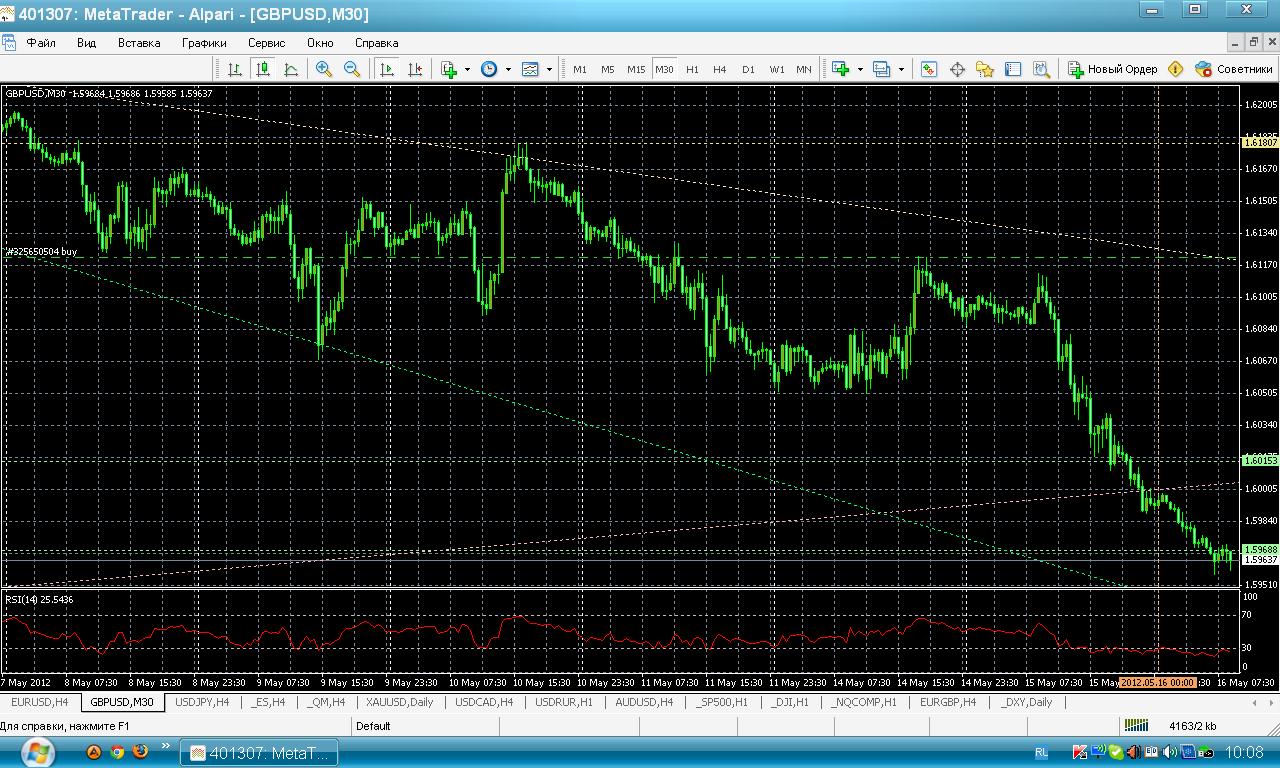Select the M5 timeframe
Screen dimensions: 1280x768
coord(608,69)
